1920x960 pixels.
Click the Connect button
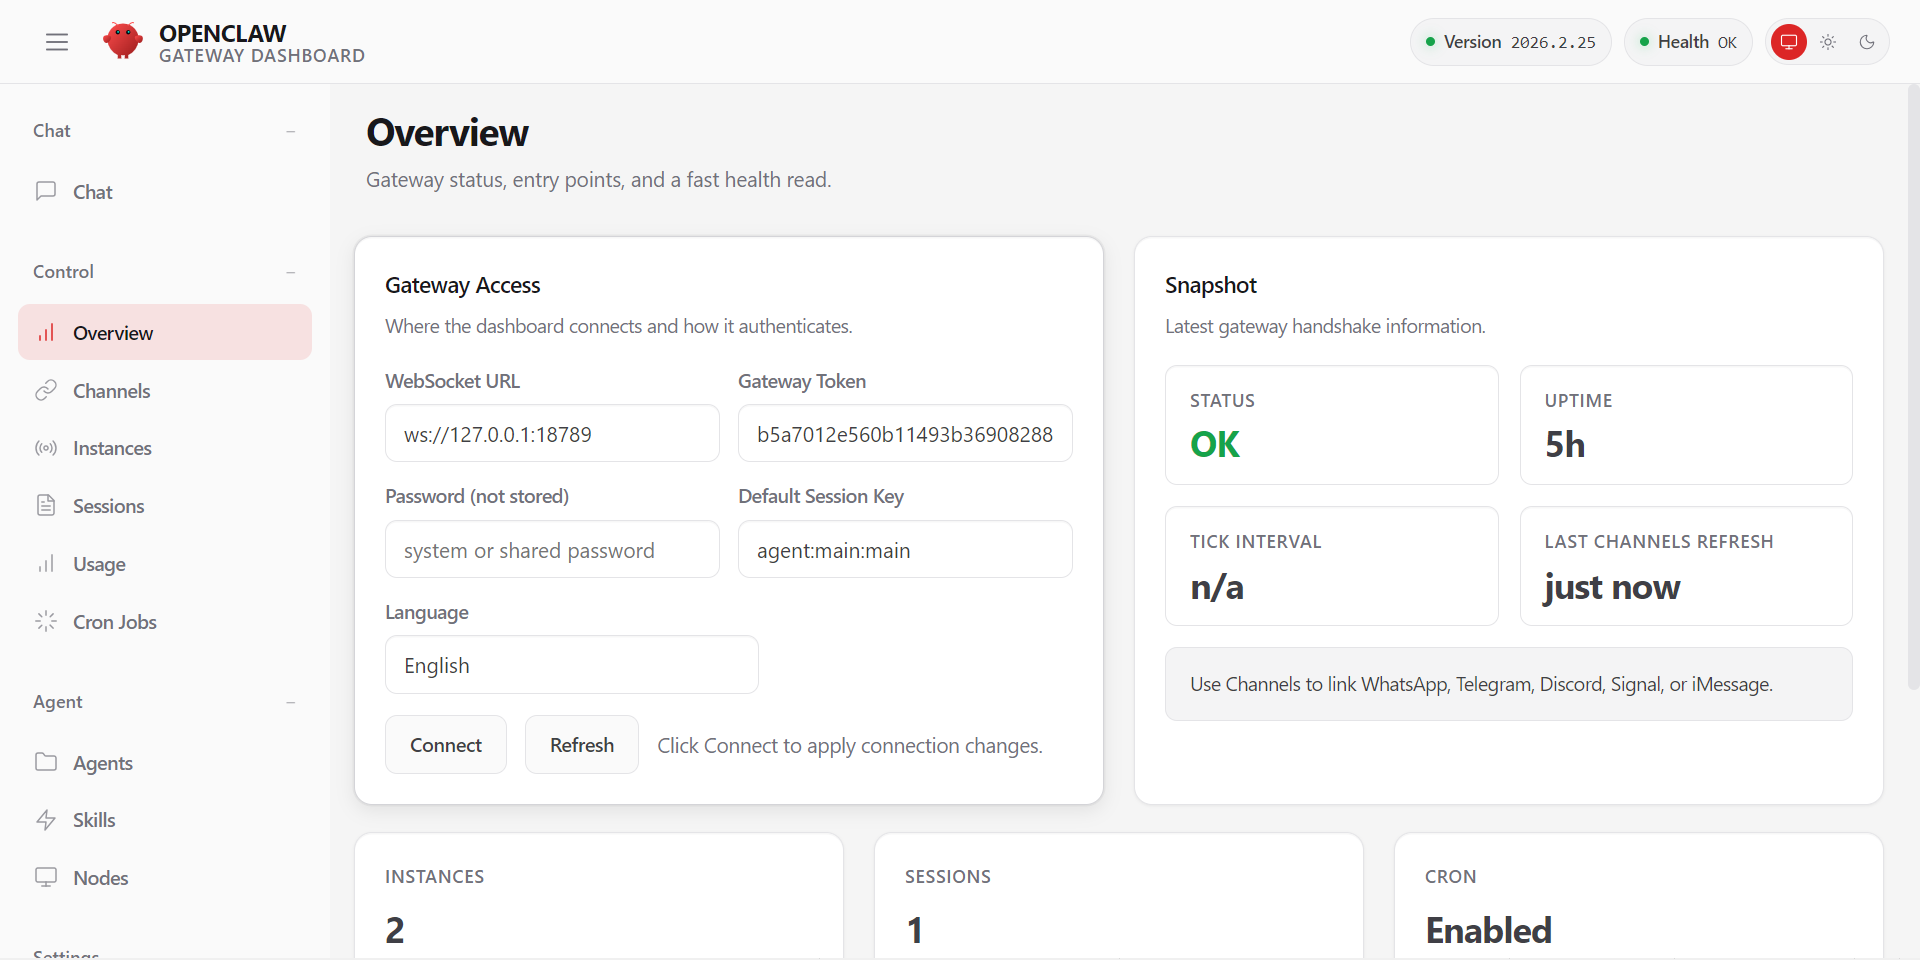(x=446, y=745)
